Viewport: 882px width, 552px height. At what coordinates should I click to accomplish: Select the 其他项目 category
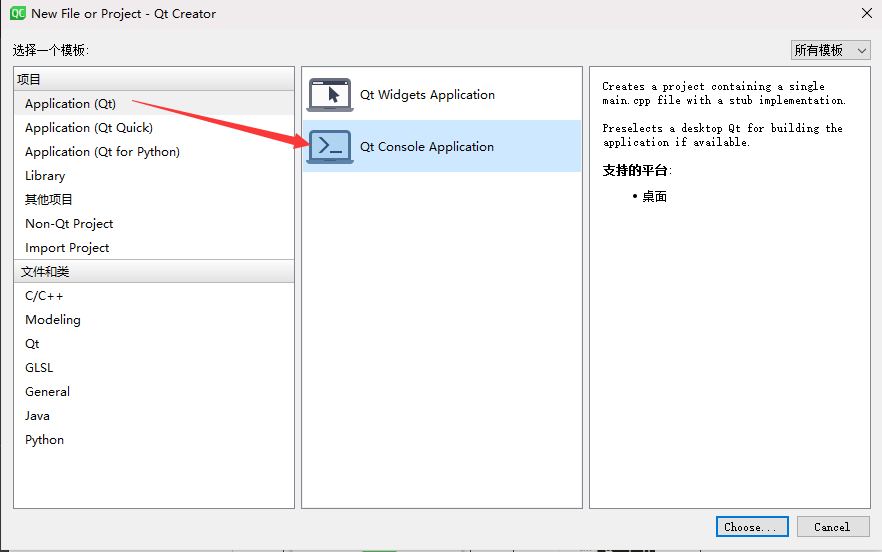coord(154,200)
